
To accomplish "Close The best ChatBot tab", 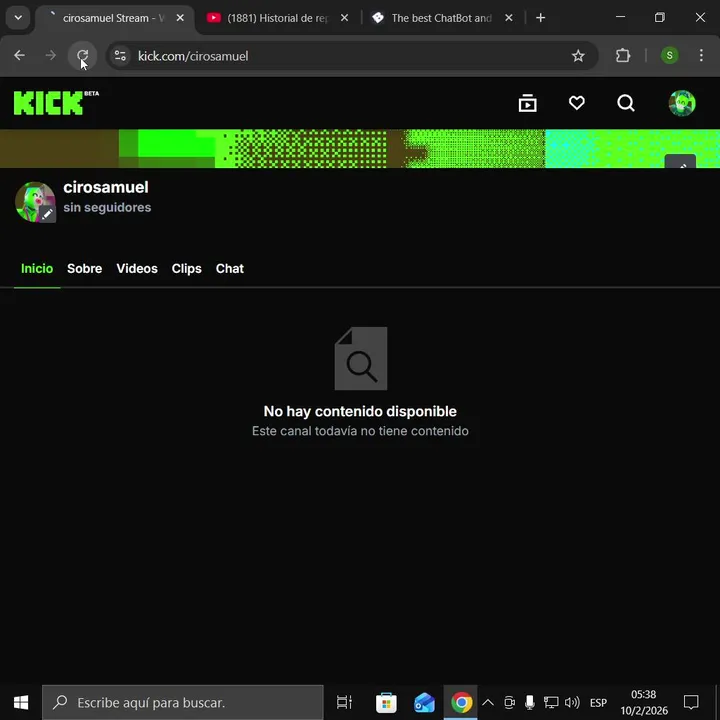I will [509, 18].
